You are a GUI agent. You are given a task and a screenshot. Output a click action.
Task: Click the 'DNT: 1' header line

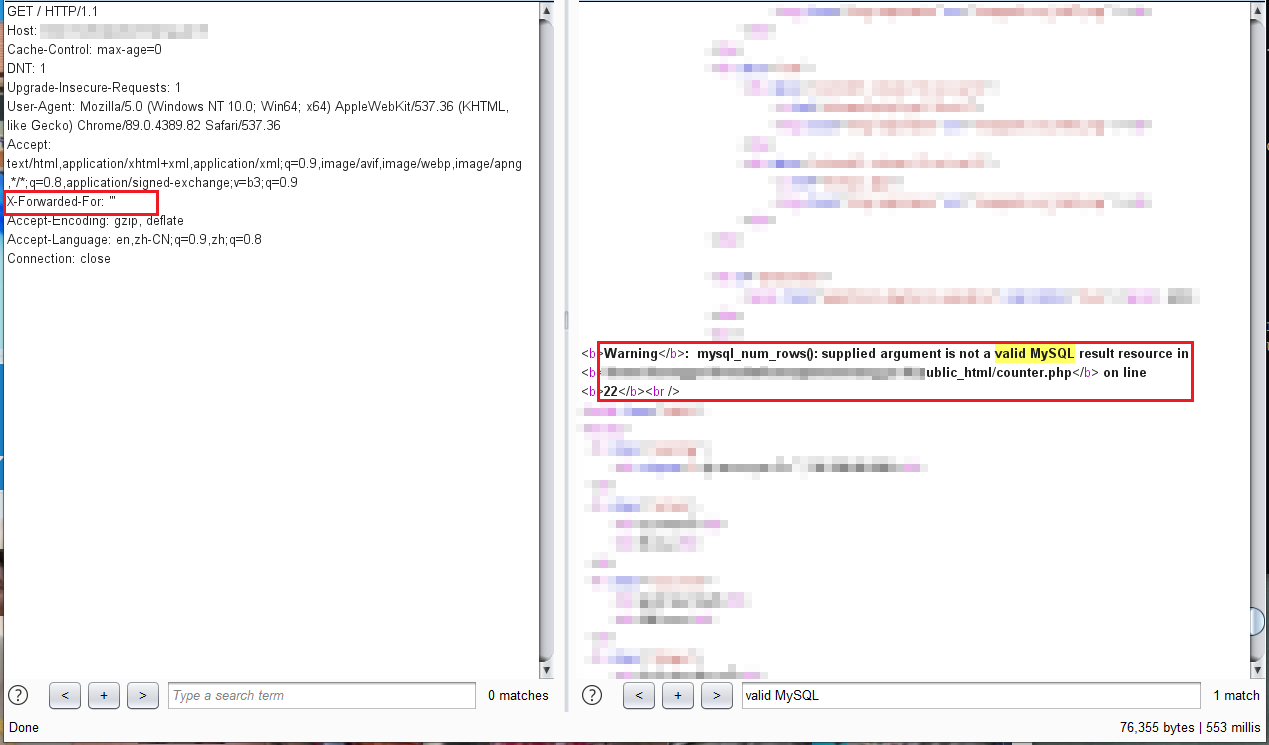point(27,68)
